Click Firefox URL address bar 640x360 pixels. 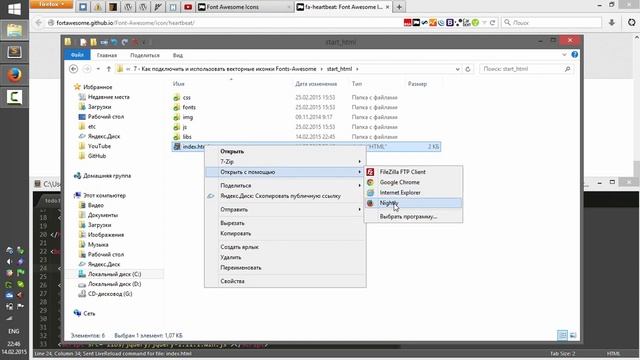tap(229, 23)
